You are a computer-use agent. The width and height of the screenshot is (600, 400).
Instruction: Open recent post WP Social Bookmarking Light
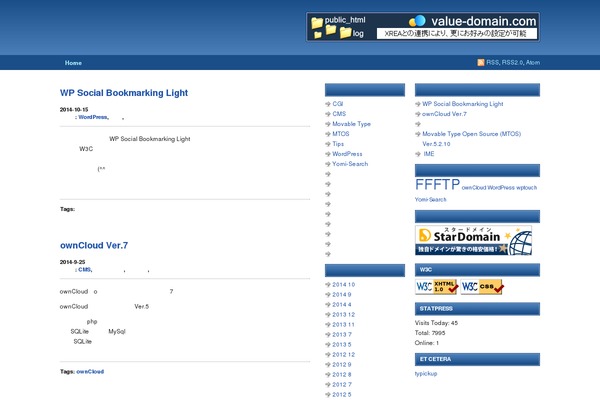click(463, 104)
